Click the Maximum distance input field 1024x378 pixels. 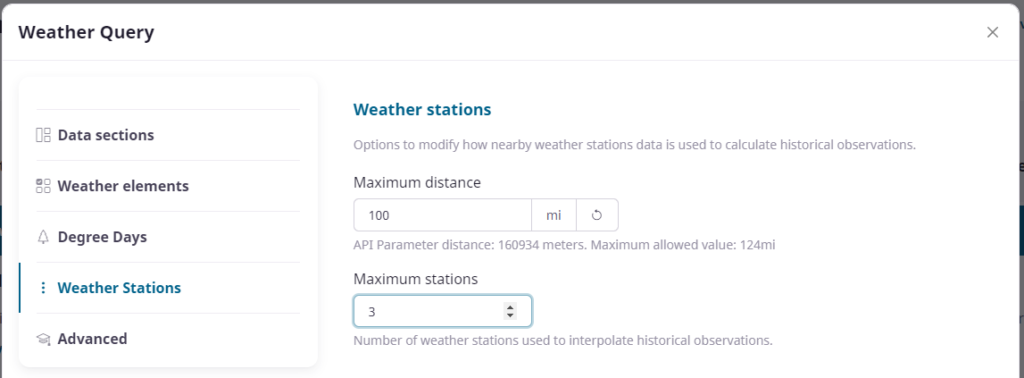point(443,215)
